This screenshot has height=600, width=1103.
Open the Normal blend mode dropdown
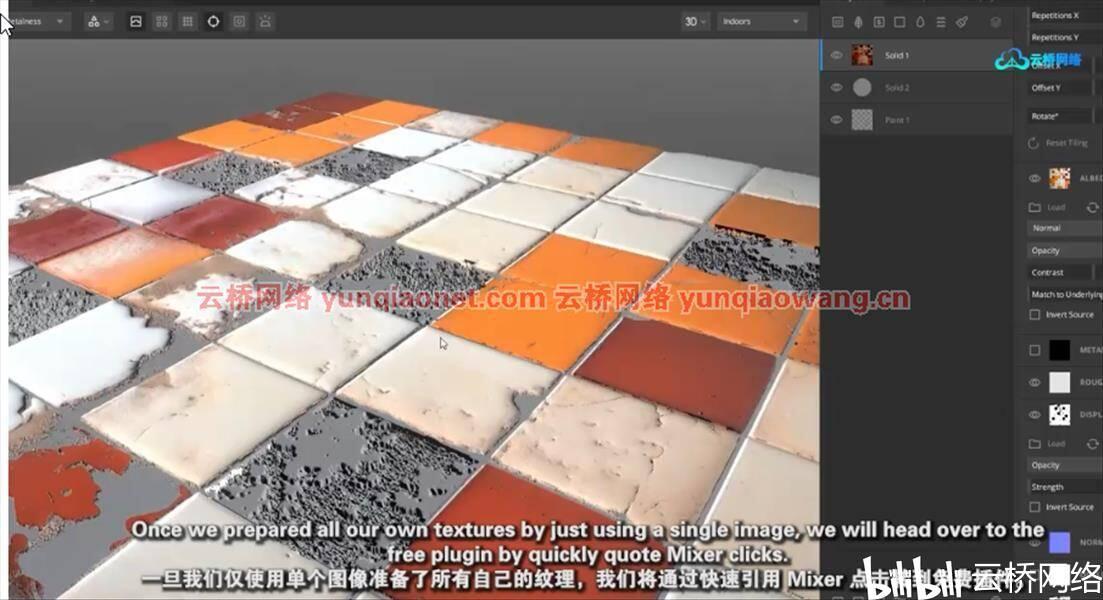[x=1064, y=228]
